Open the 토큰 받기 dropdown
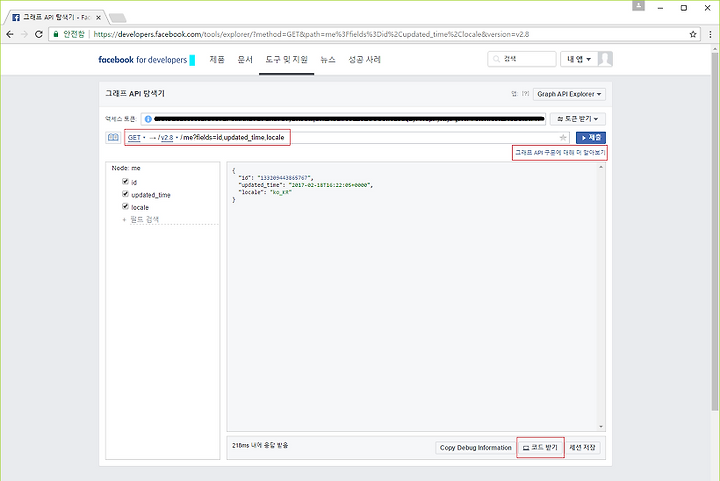 578,119
